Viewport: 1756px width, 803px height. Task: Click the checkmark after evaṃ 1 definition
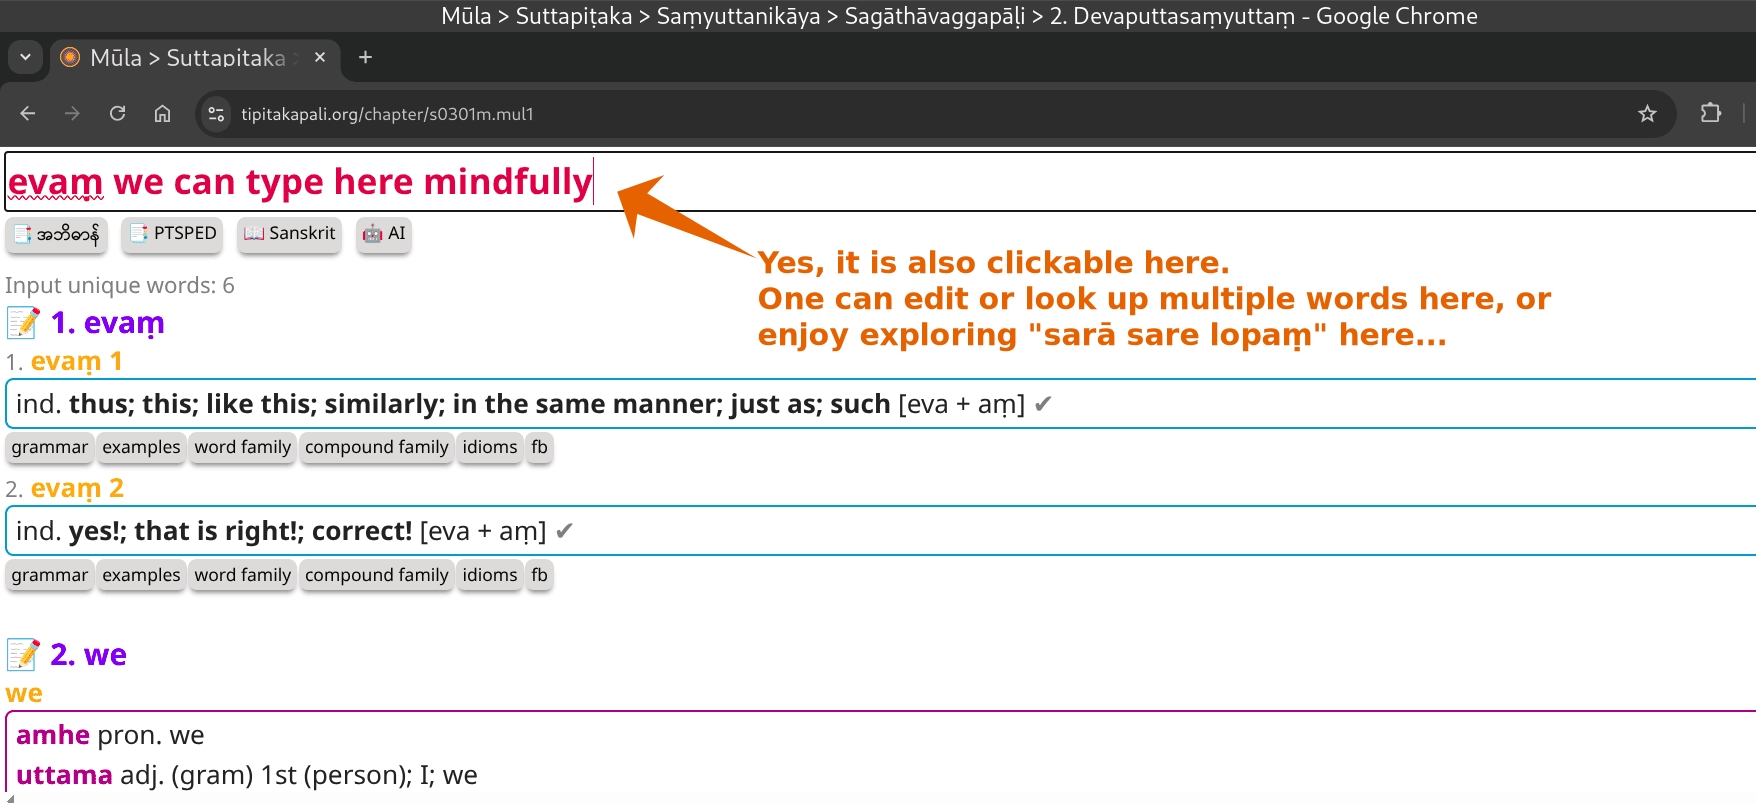(1043, 404)
